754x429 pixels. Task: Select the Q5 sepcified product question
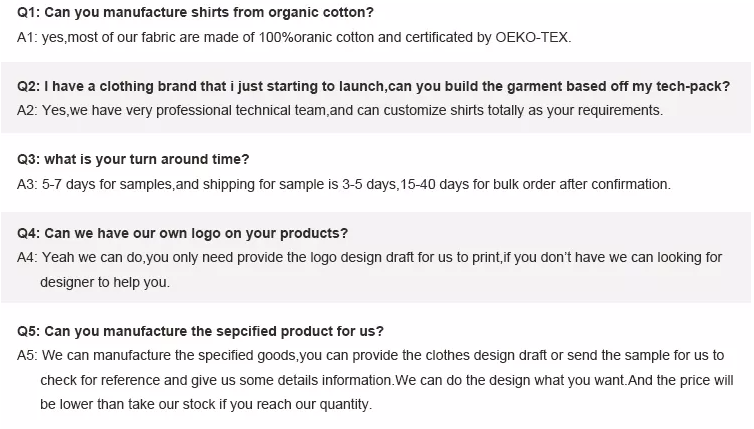[x=201, y=332]
